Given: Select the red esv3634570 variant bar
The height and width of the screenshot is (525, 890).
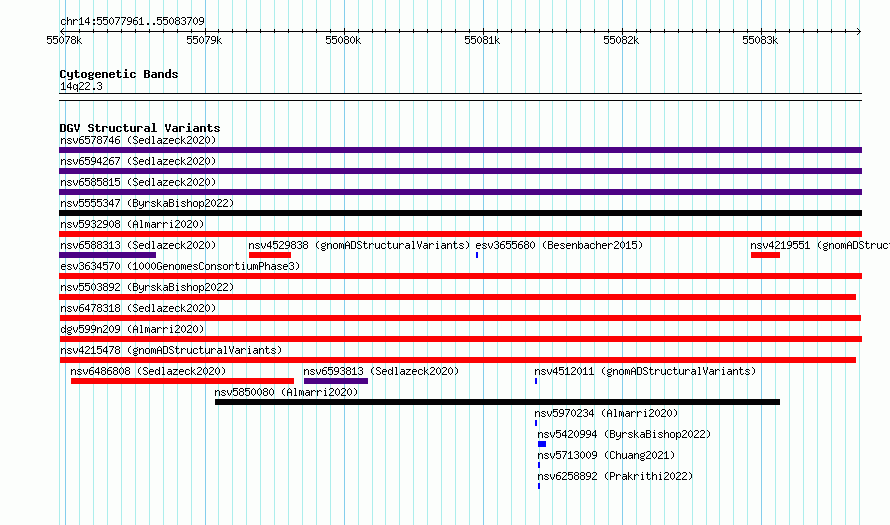Looking at the screenshot, I should click(460, 276).
